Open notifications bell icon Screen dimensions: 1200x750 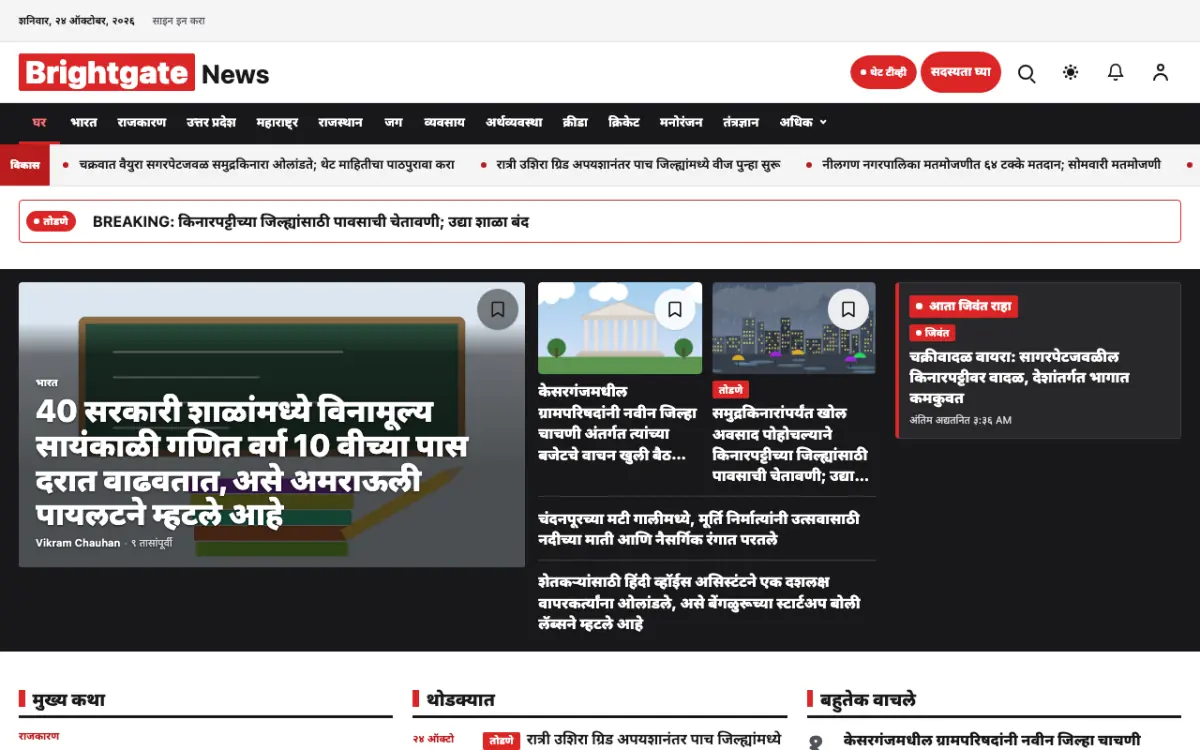(x=1115, y=73)
